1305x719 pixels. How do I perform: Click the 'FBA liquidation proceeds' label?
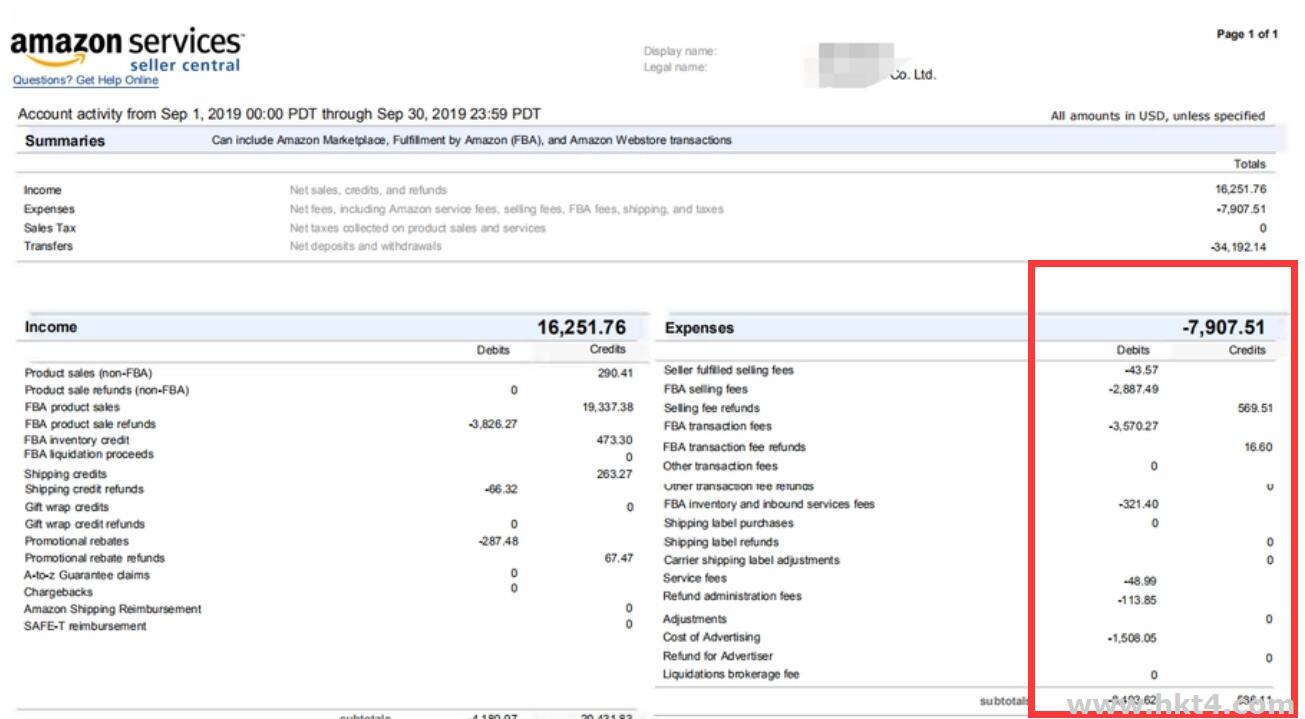coord(89,454)
